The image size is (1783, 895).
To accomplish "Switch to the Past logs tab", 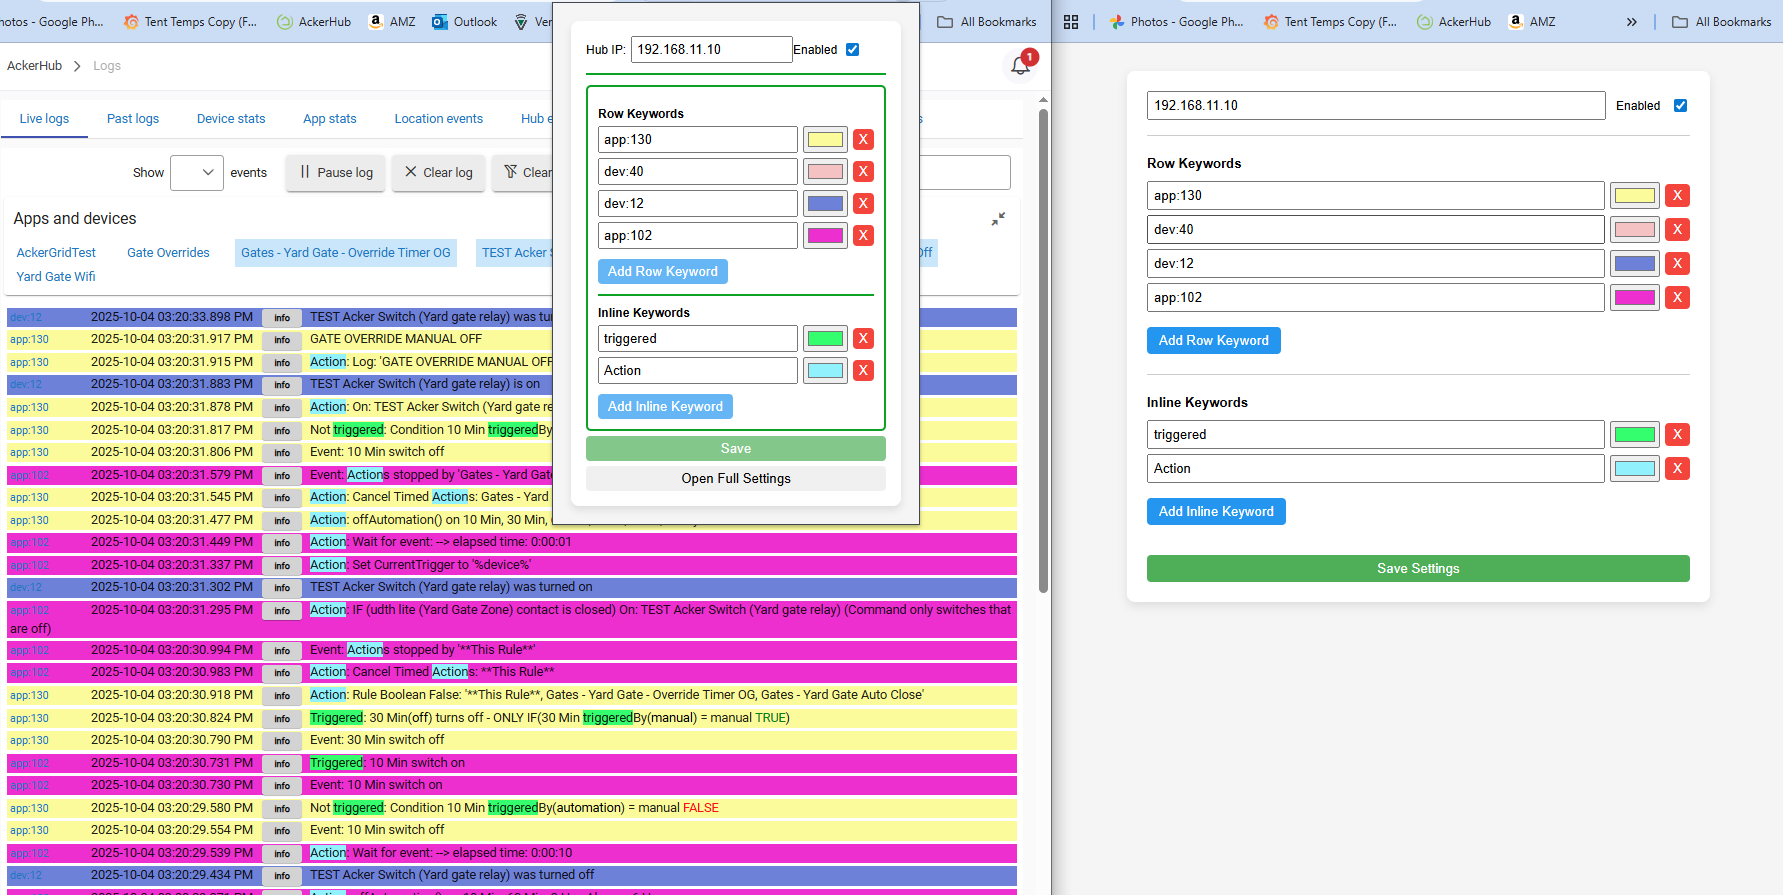I will pyautogui.click(x=133, y=119).
